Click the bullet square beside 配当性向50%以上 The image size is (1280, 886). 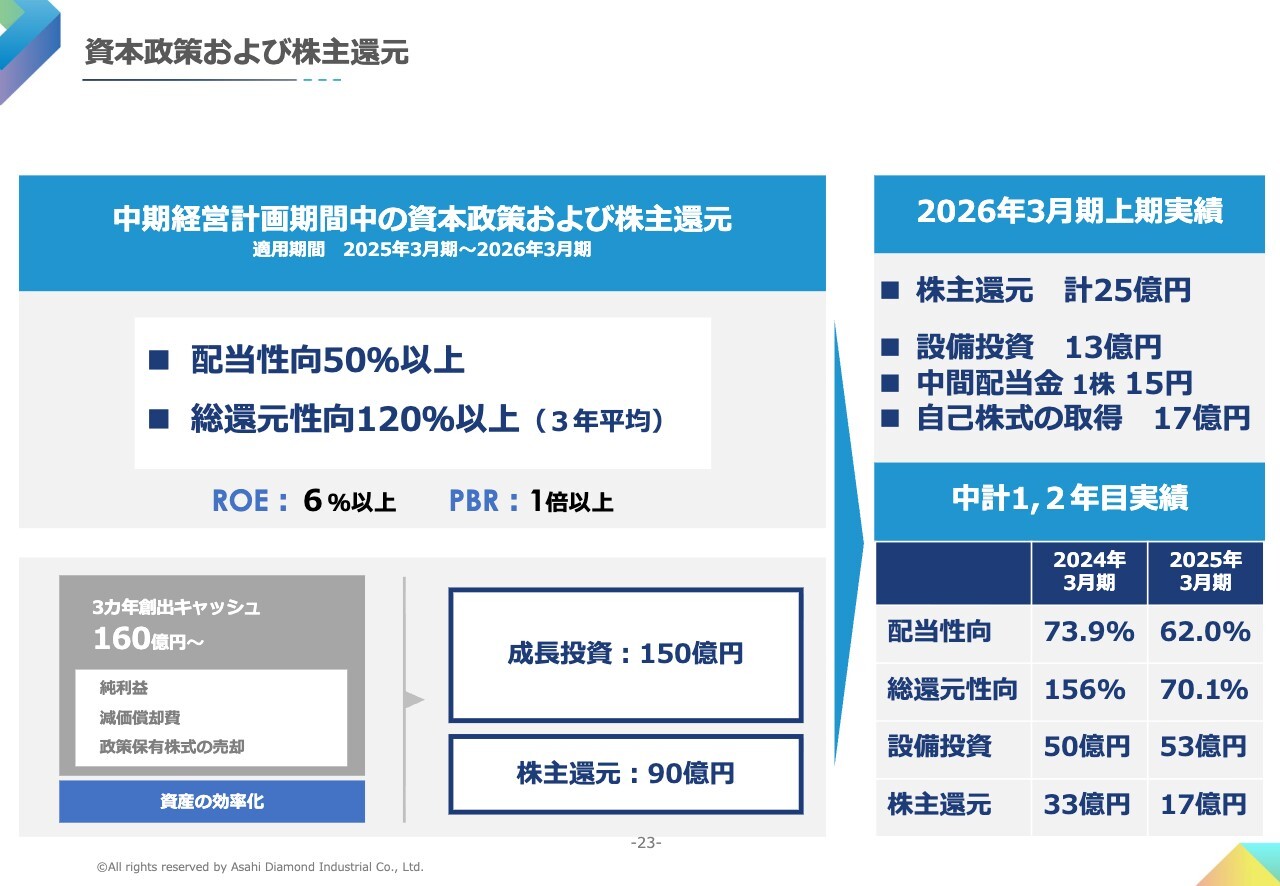(159, 360)
